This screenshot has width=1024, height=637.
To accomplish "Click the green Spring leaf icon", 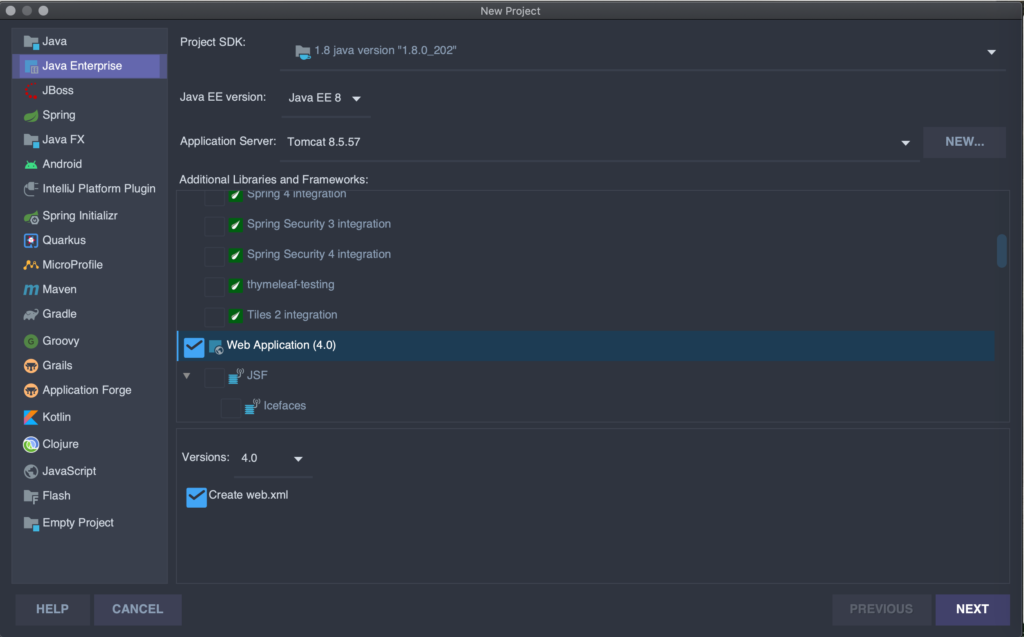I will 31,116.
